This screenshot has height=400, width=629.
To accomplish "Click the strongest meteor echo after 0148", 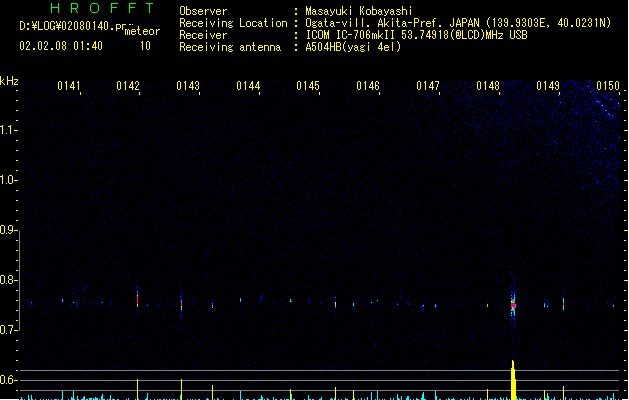I will [513, 305].
